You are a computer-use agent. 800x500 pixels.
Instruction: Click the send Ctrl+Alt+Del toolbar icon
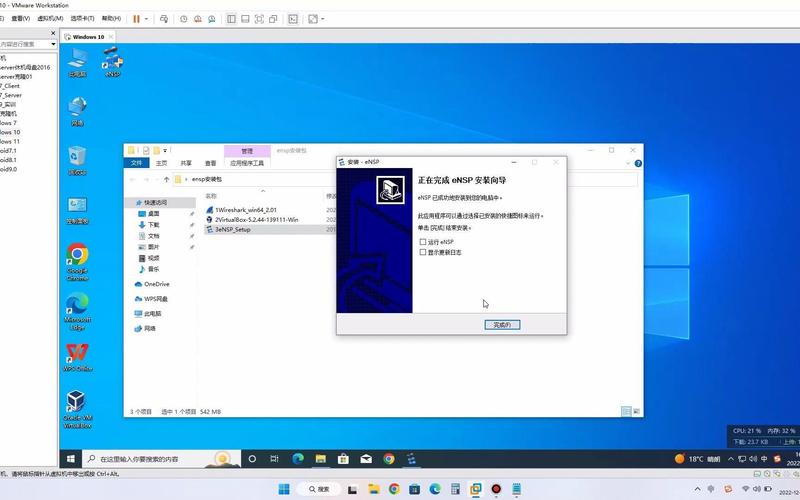pyautogui.click(x=164, y=19)
